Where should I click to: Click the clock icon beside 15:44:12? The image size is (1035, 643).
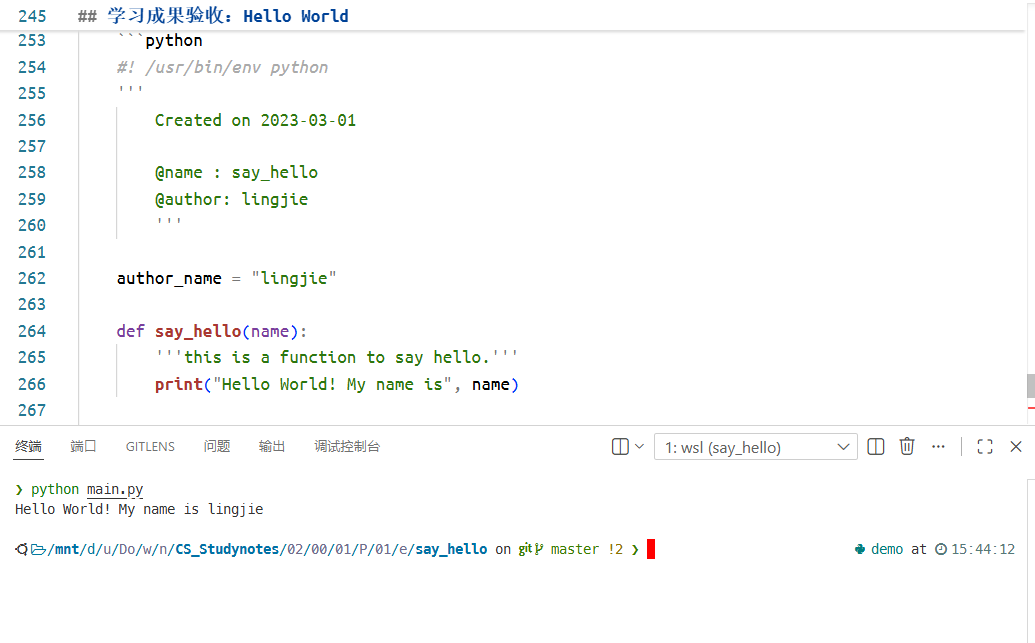pos(941,549)
